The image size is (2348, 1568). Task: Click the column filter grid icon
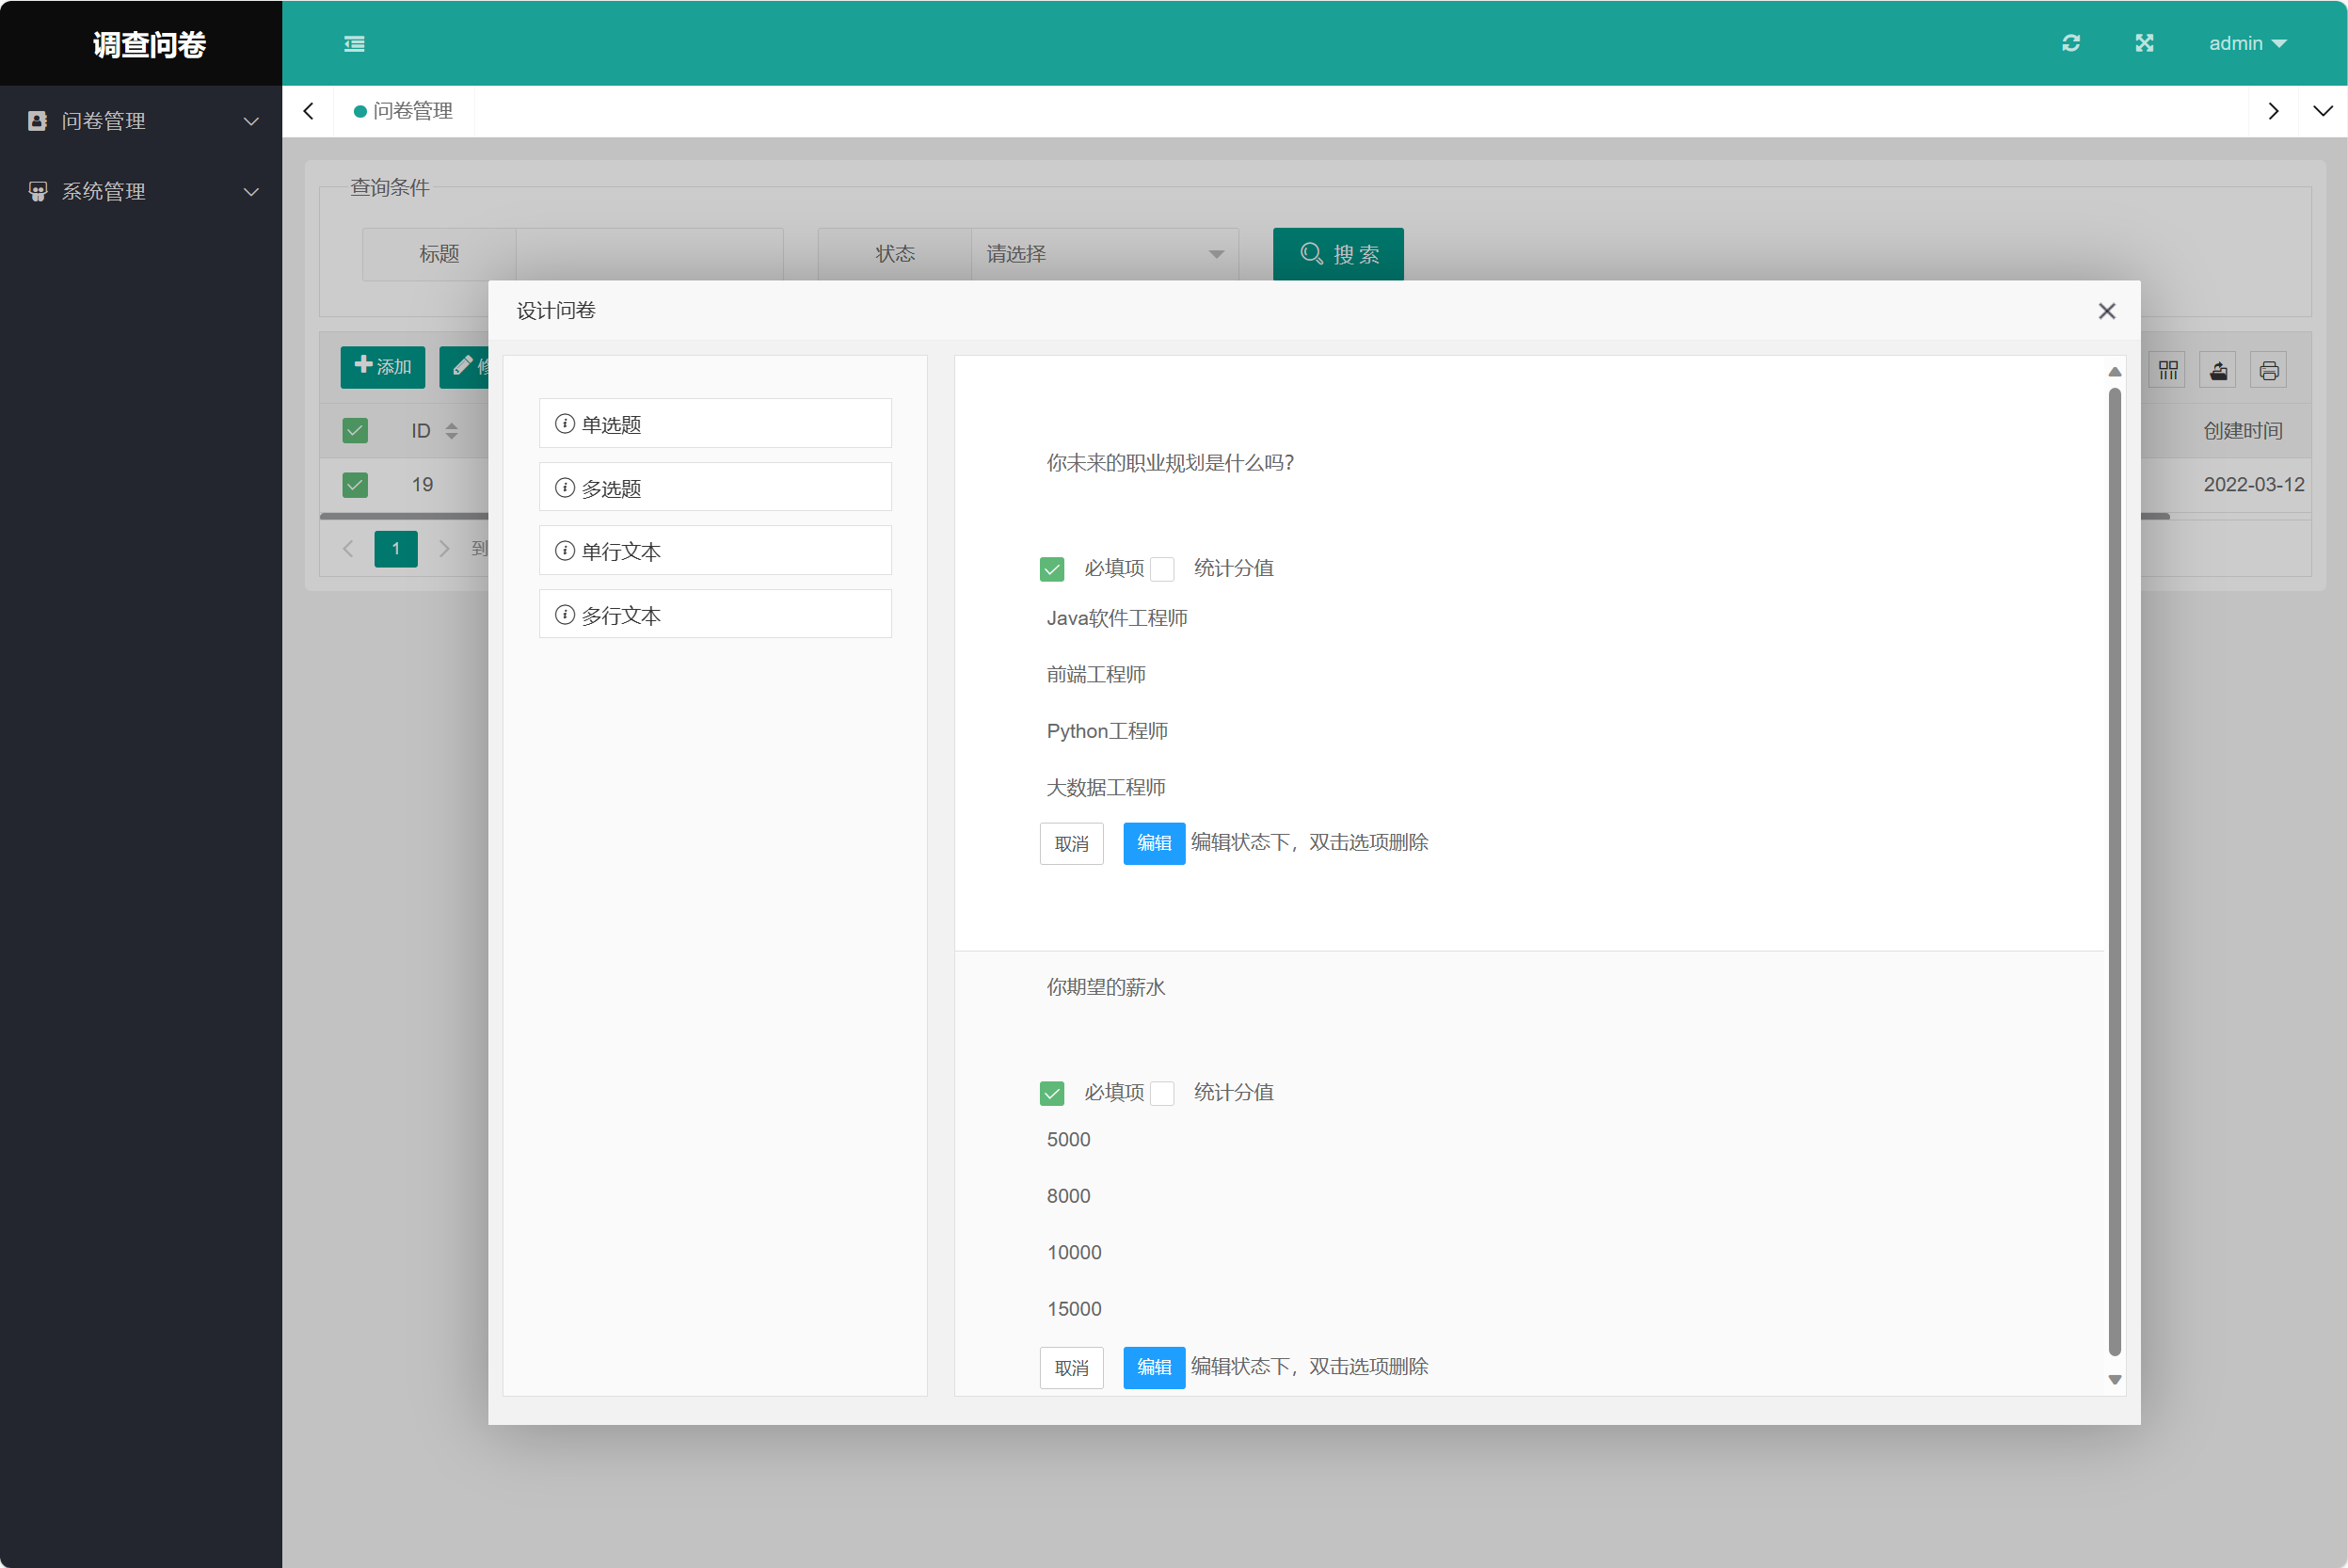pyautogui.click(x=2168, y=371)
